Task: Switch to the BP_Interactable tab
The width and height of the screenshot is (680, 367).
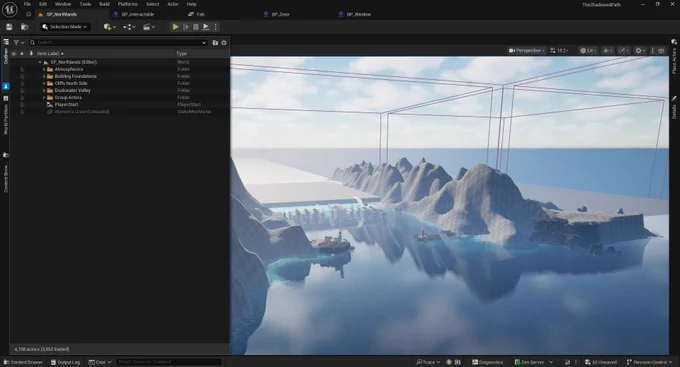Action: coord(137,14)
